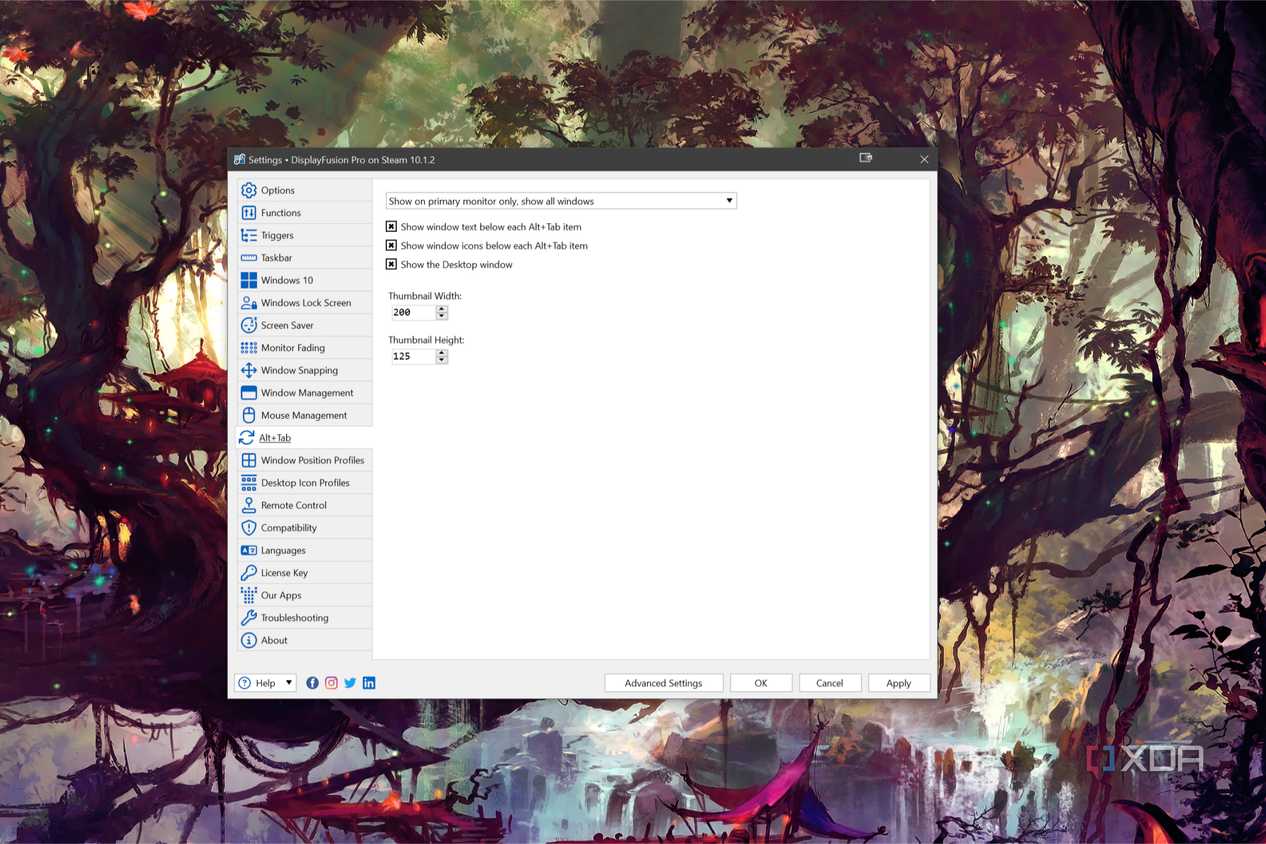The image size is (1266, 844).
Task: Click the Troubleshooting wrench icon
Action: tap(249, 618)
